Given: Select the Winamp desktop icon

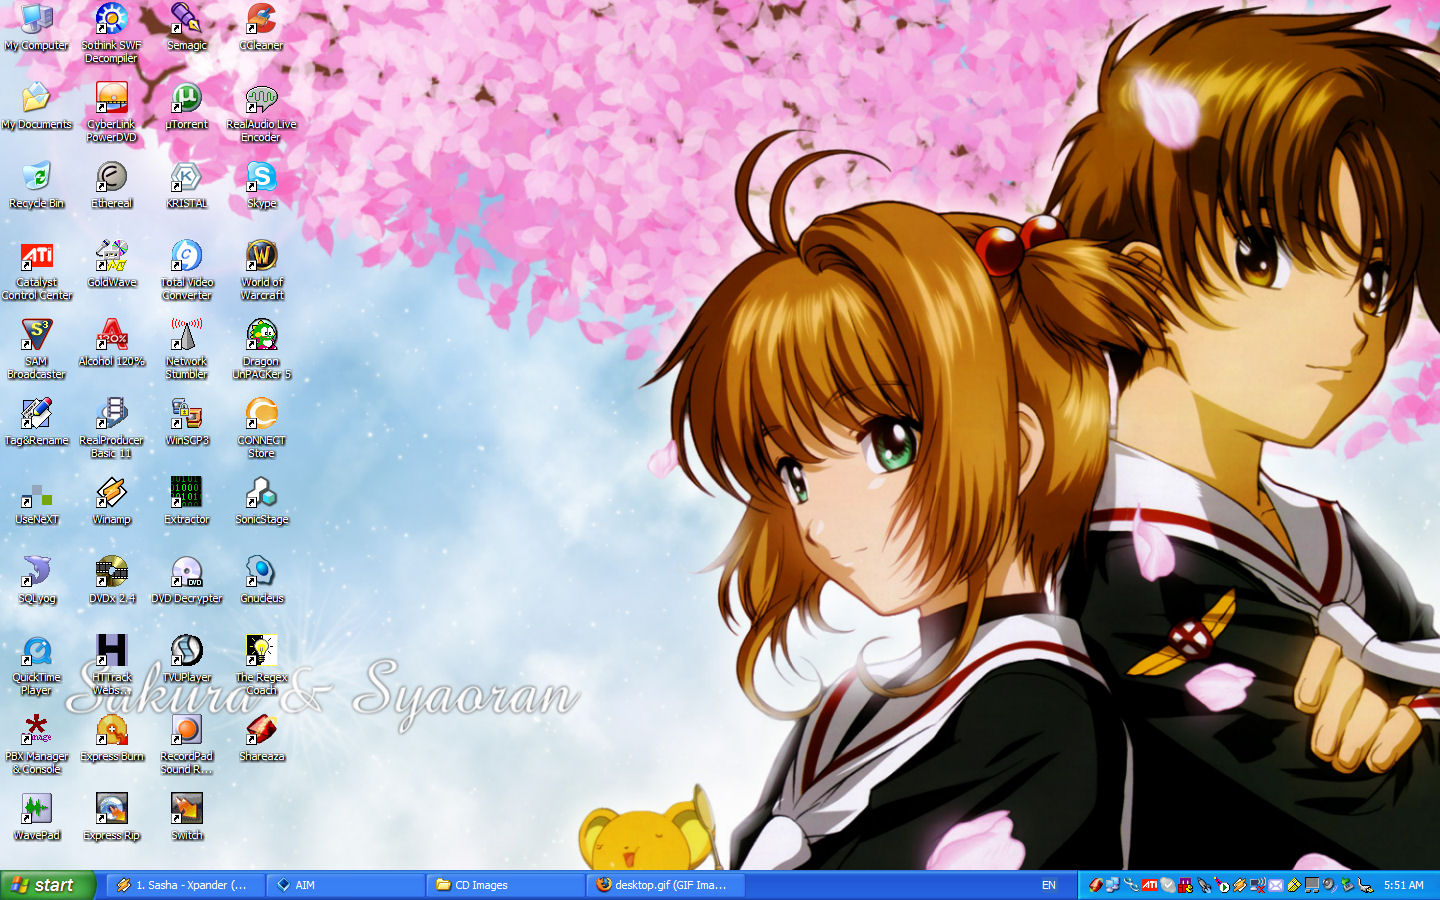Looking at the screenshot, I should click(111, 494).
